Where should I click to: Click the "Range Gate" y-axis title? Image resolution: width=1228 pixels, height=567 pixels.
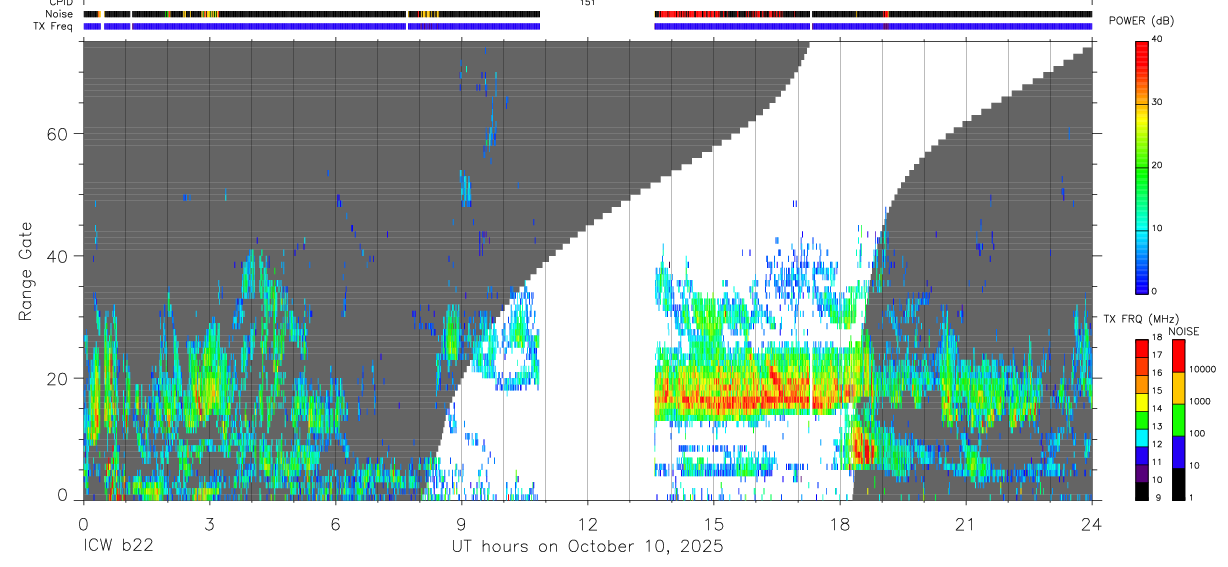26,272
